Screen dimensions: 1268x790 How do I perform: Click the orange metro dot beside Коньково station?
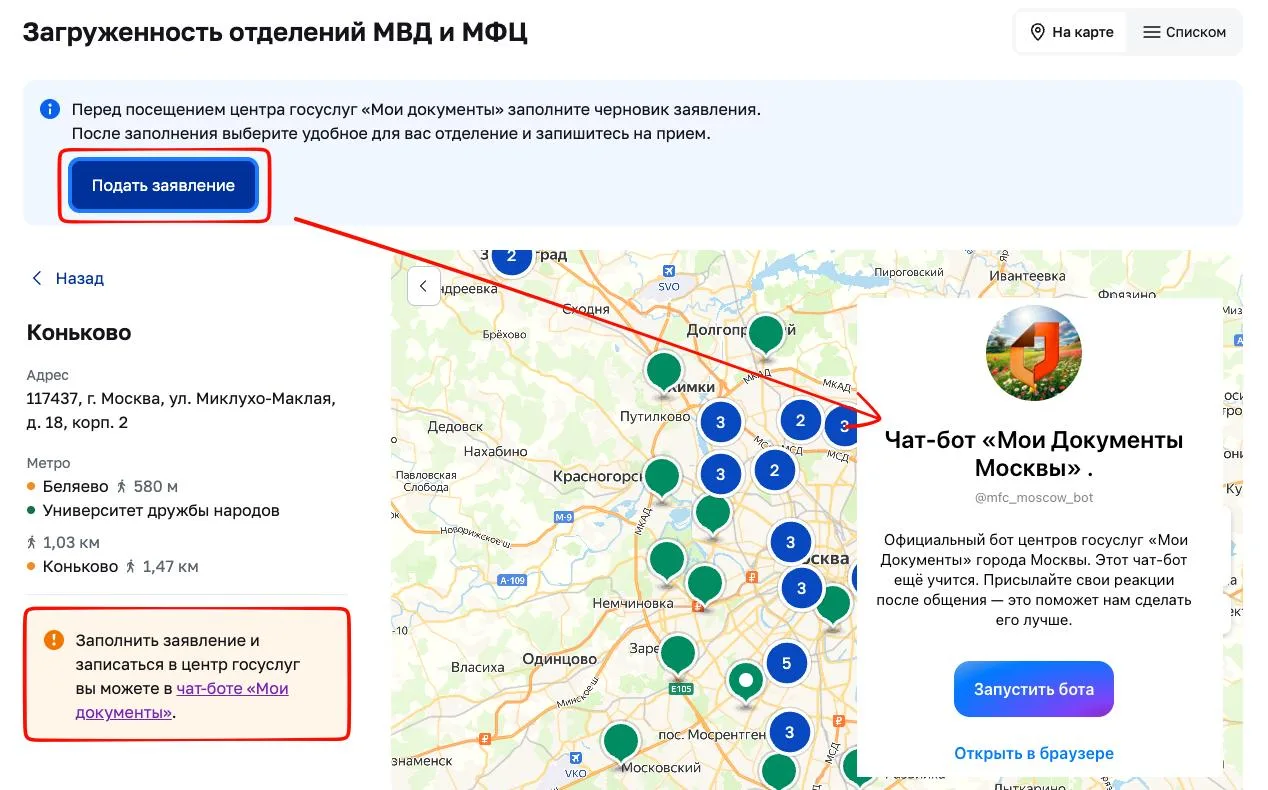click(32, 567)
